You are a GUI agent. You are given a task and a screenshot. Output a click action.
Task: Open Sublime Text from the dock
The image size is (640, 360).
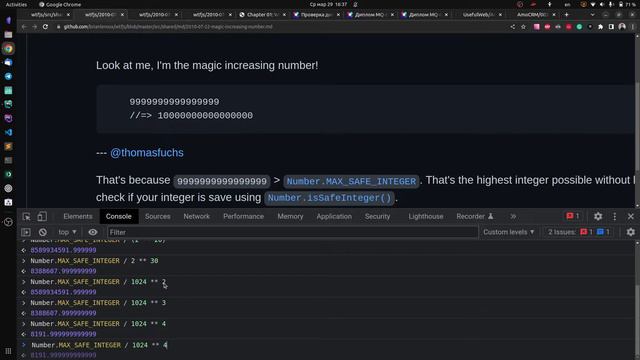point(8,146)
